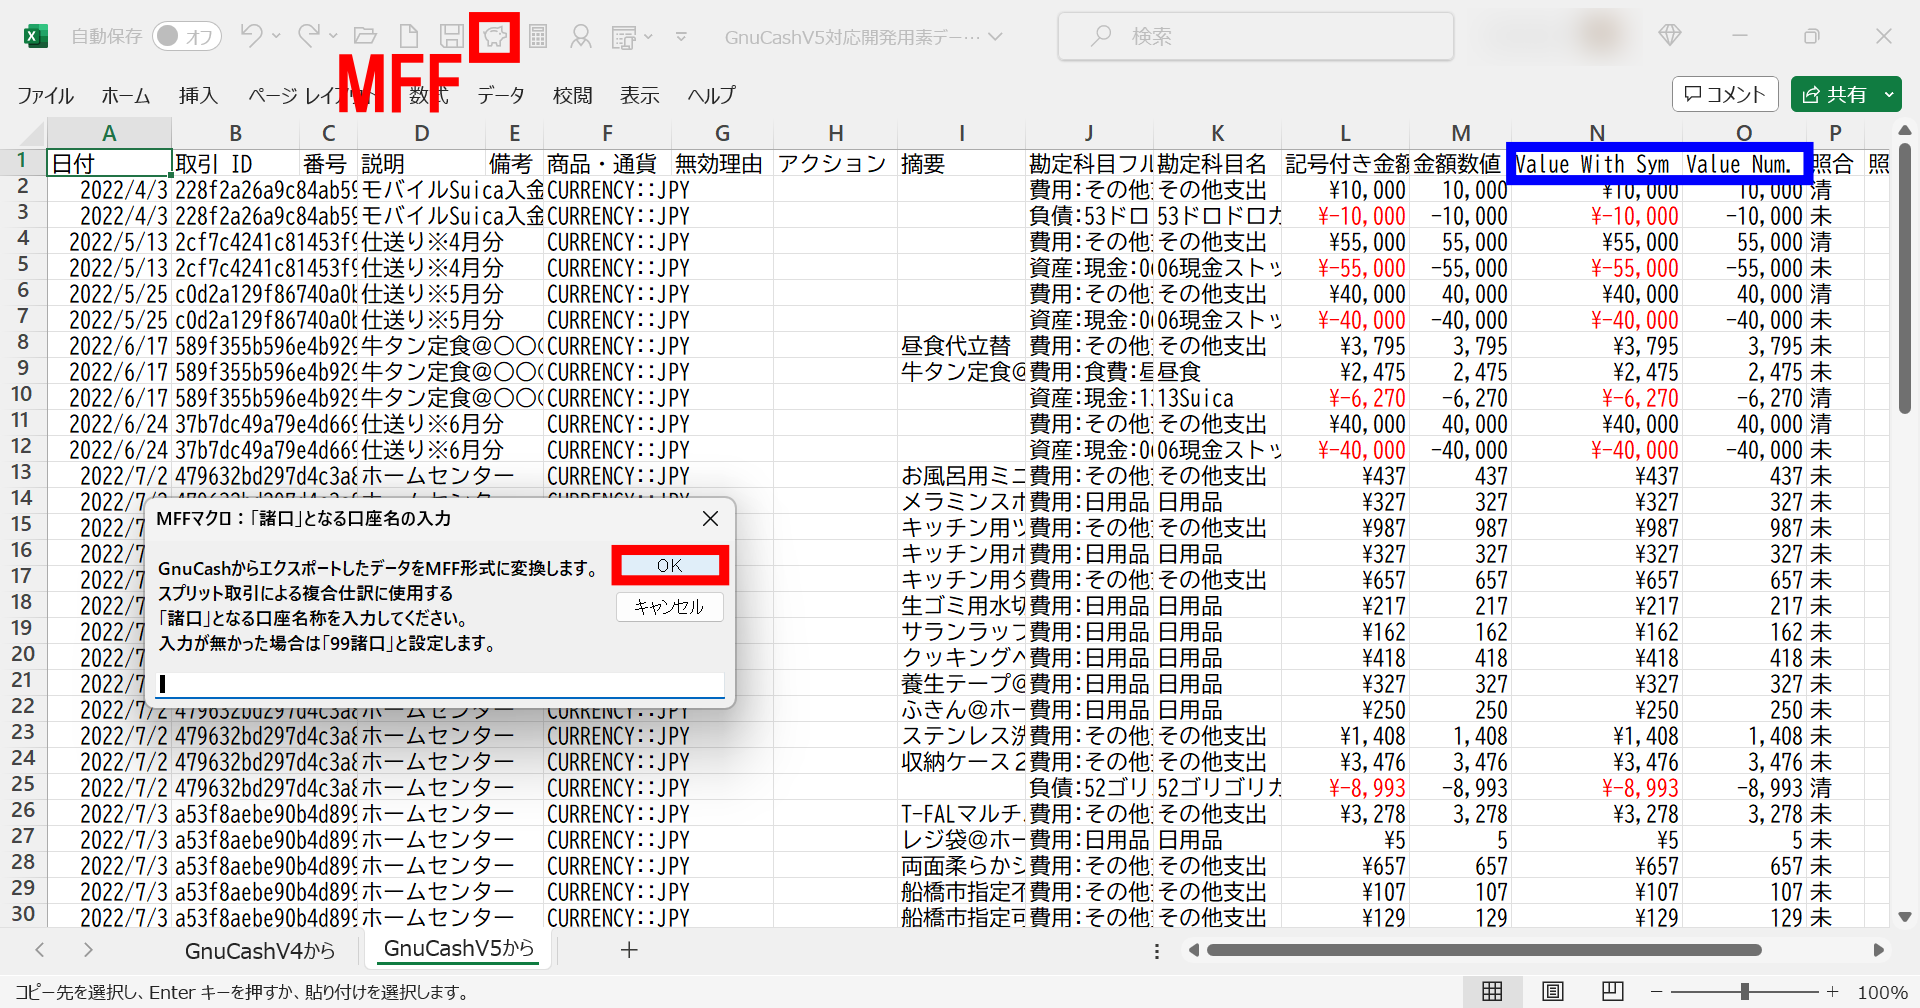Switch to the GnuCashV4から sheet tab
Screen dimensions: 1920x1008
[260, 951]
